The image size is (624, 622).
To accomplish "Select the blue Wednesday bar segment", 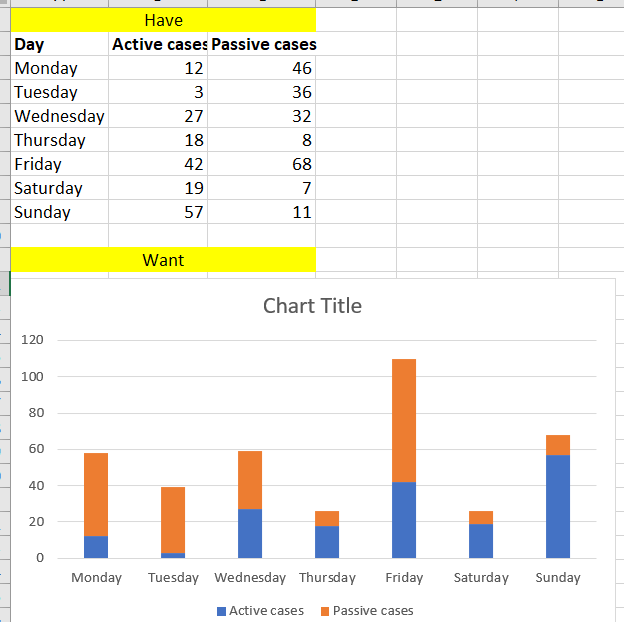I will tap(250, 533).
